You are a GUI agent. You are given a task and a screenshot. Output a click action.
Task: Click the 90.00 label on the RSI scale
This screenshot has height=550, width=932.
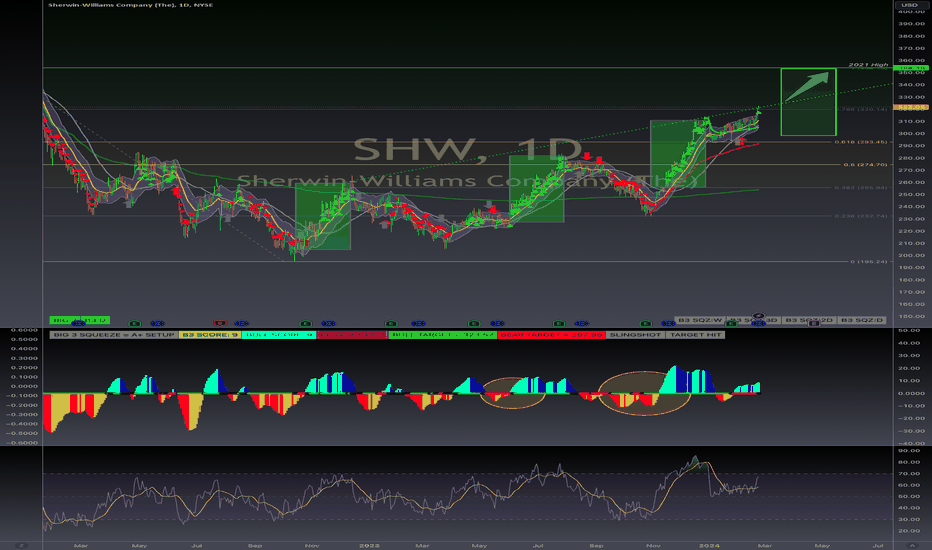909,451
